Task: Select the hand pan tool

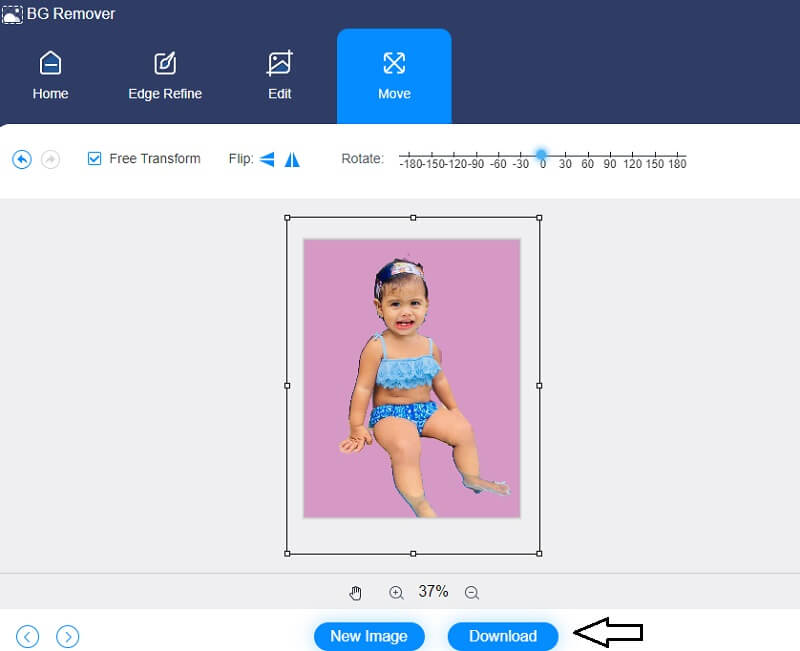Action: click(x=356, y=592)
